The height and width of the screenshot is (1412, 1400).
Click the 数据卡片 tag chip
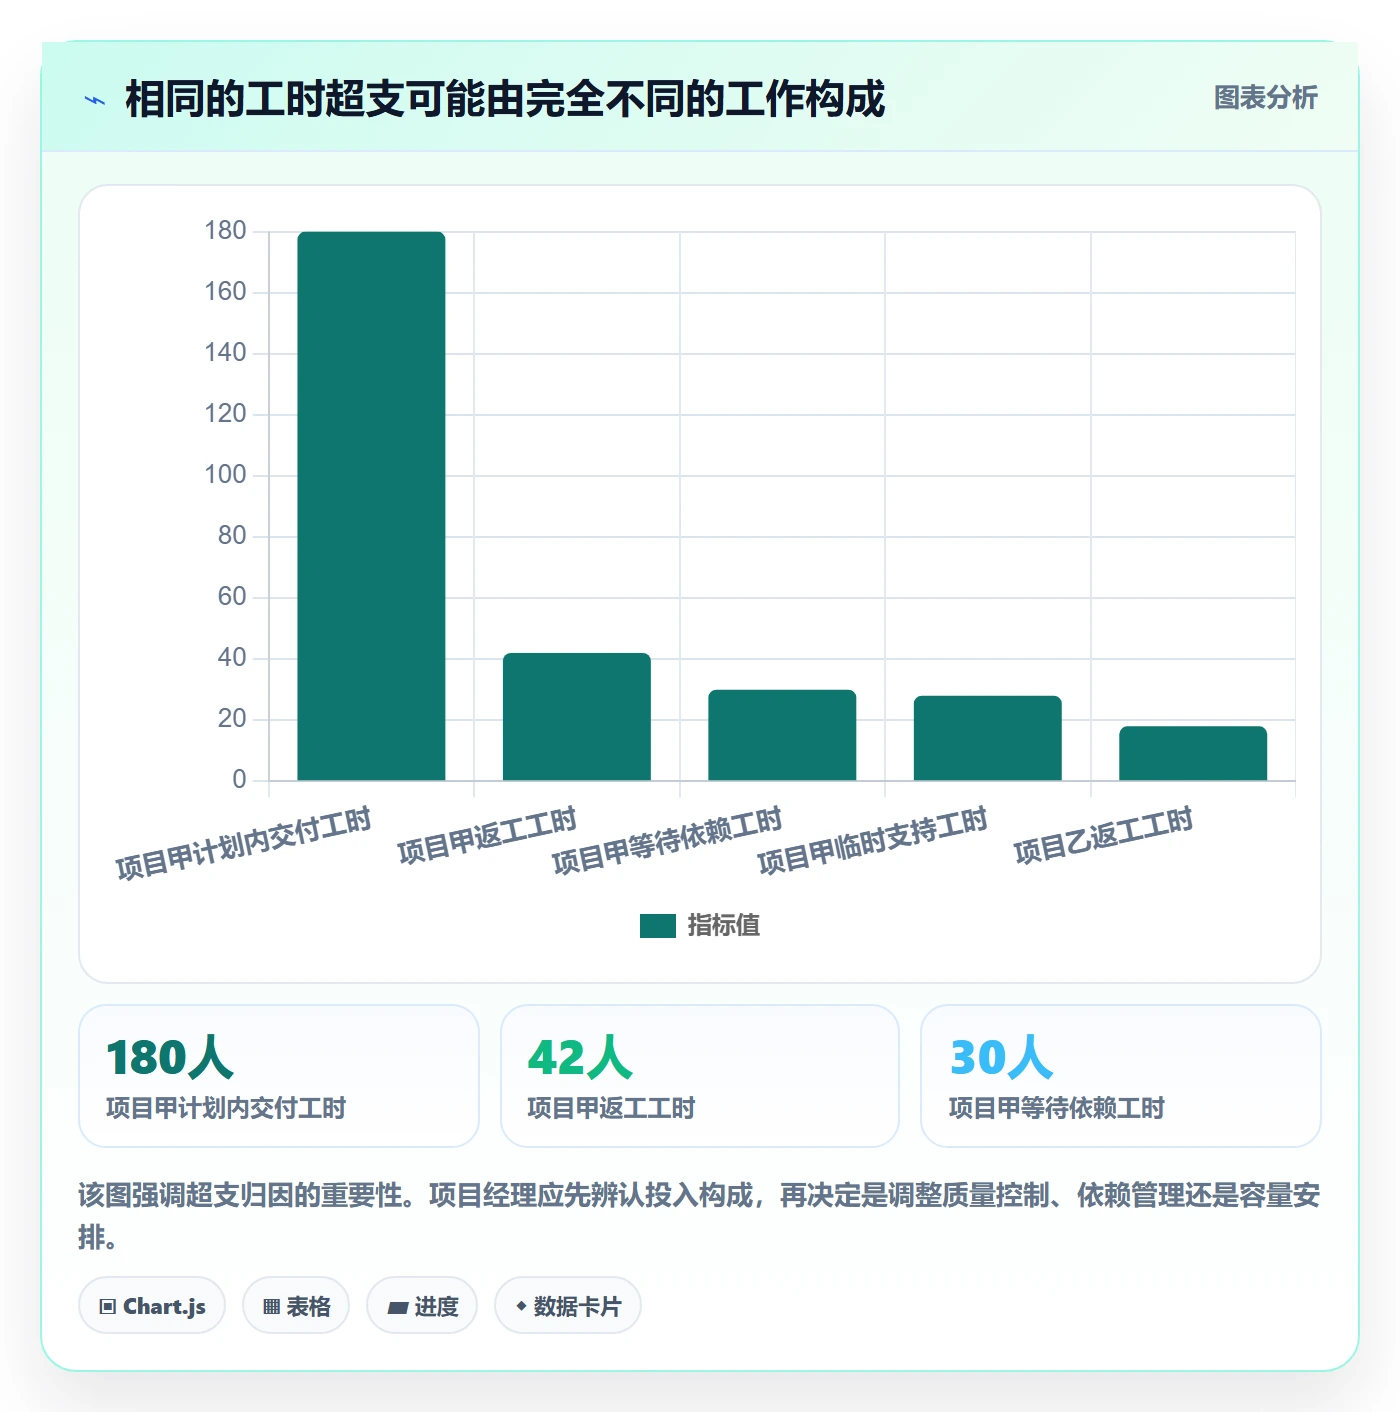click(x=568, y=1306)
